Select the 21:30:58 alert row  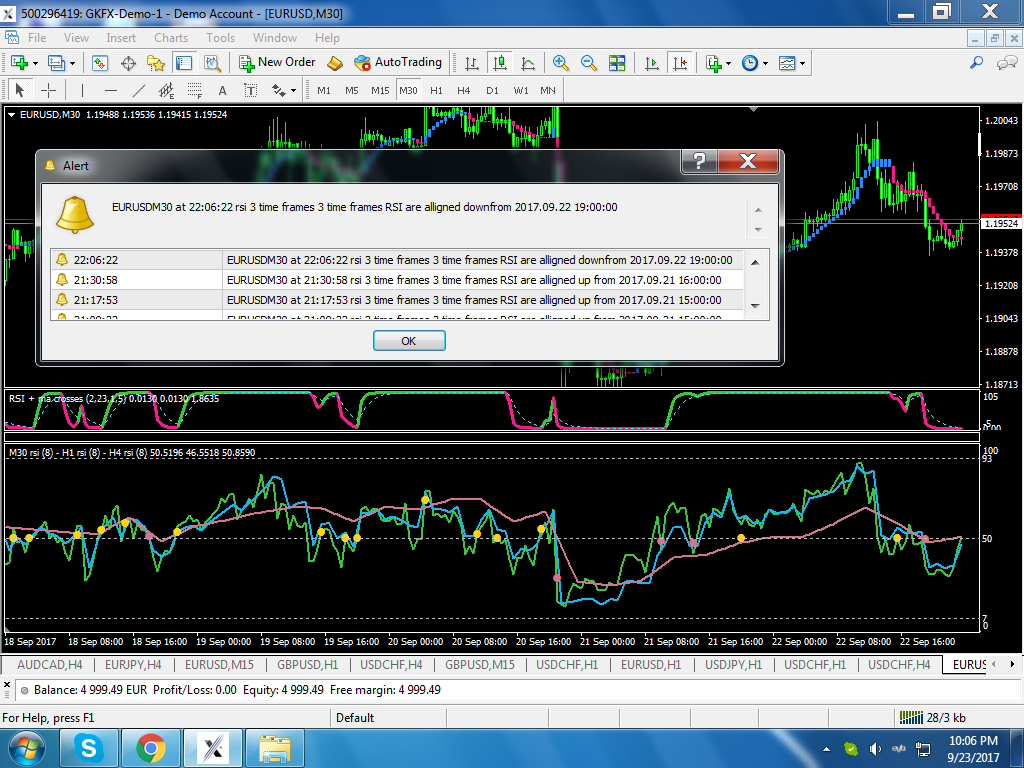coord(397,280)
